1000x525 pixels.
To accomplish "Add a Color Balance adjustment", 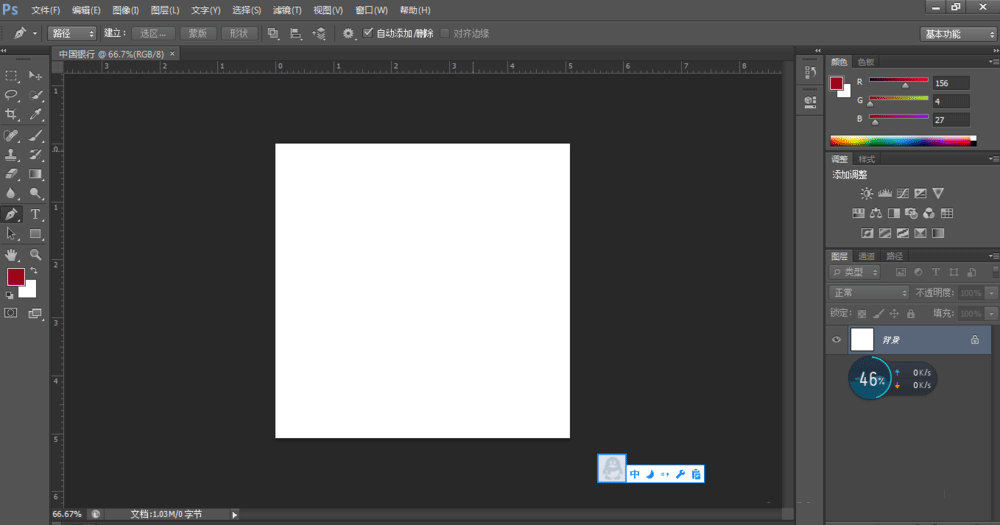I will click(876, 213).
